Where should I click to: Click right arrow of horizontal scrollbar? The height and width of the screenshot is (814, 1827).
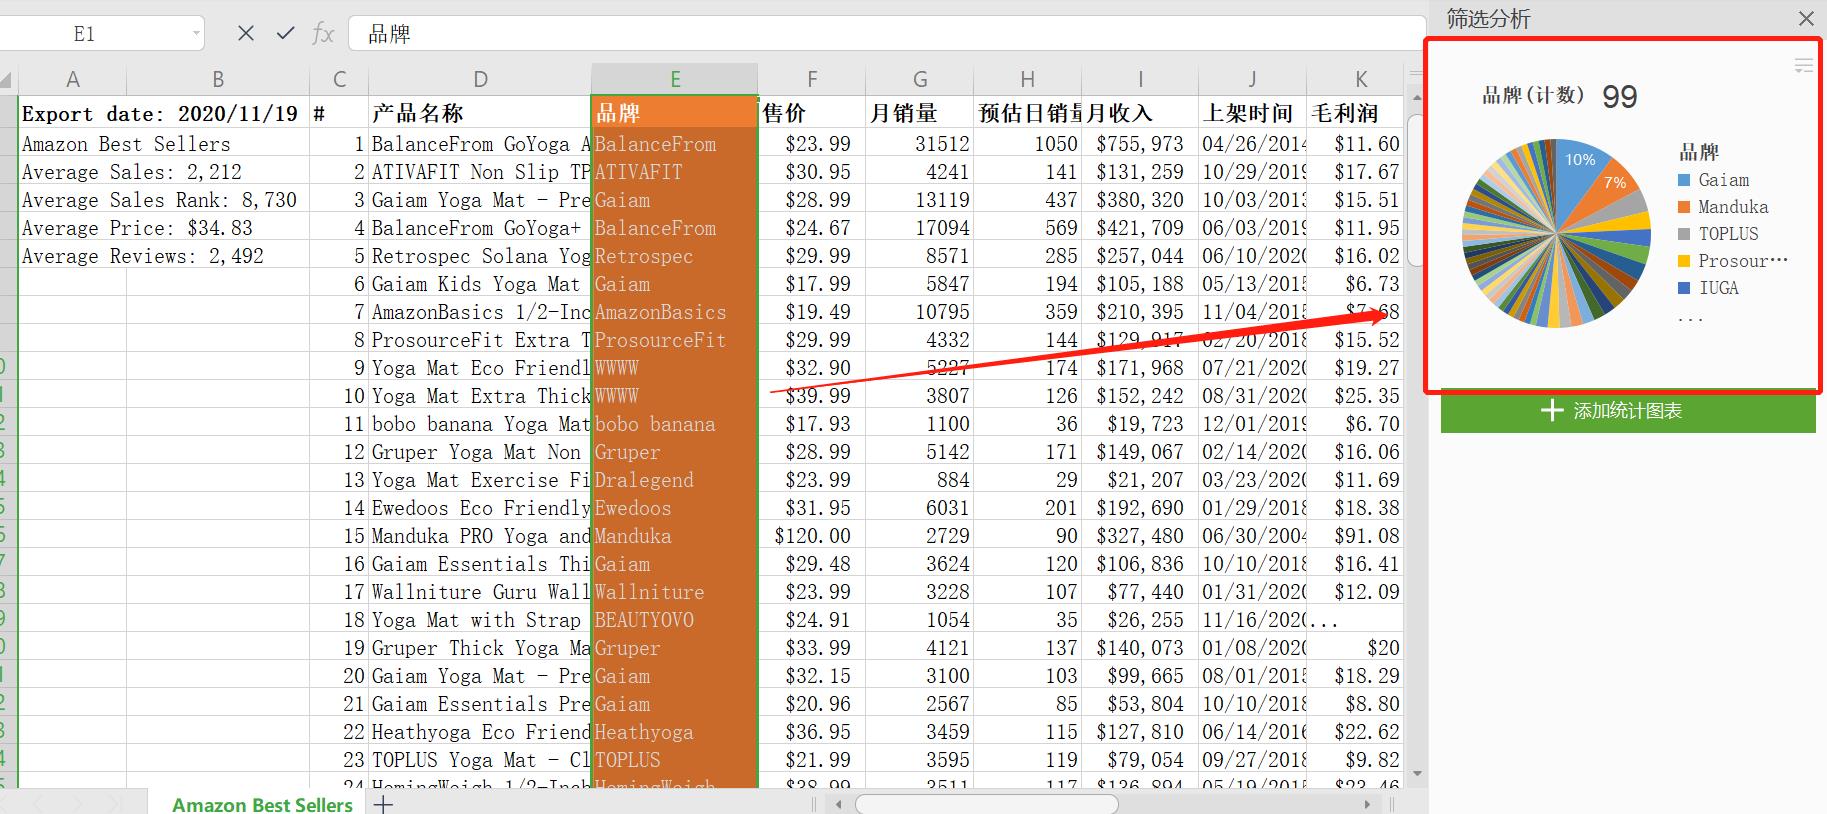pyautogui.click(x=1367, y=804)
